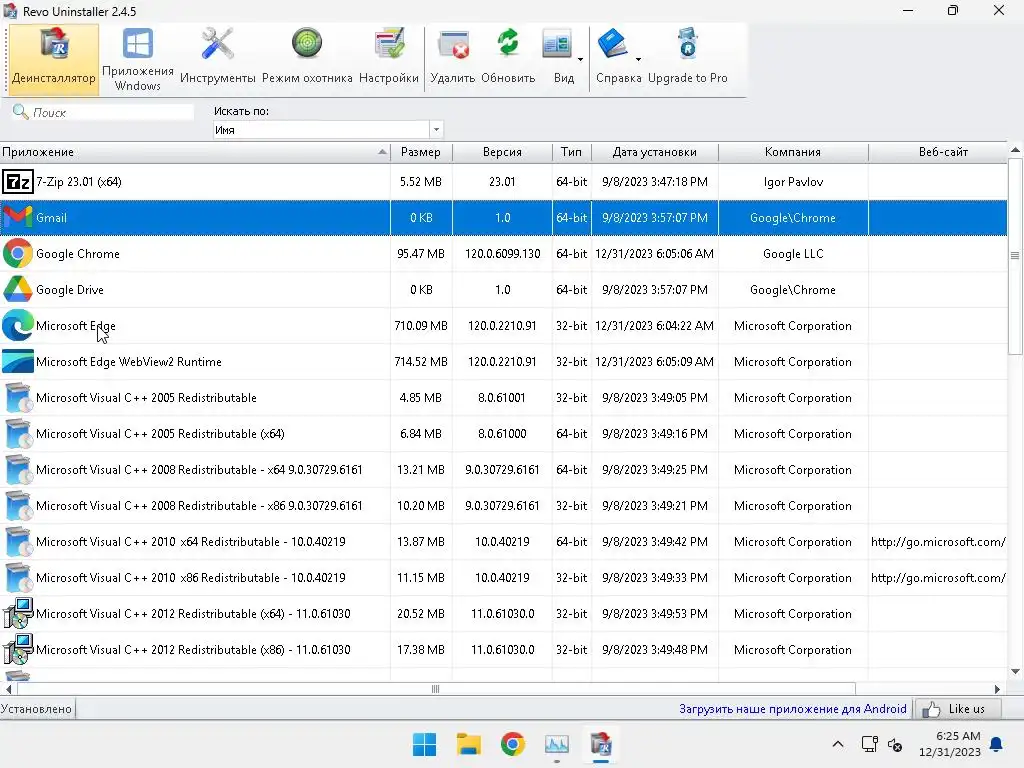Click the Вид view icon
Viewport: 1024px width, 768px height.
[x=557, y=46]
